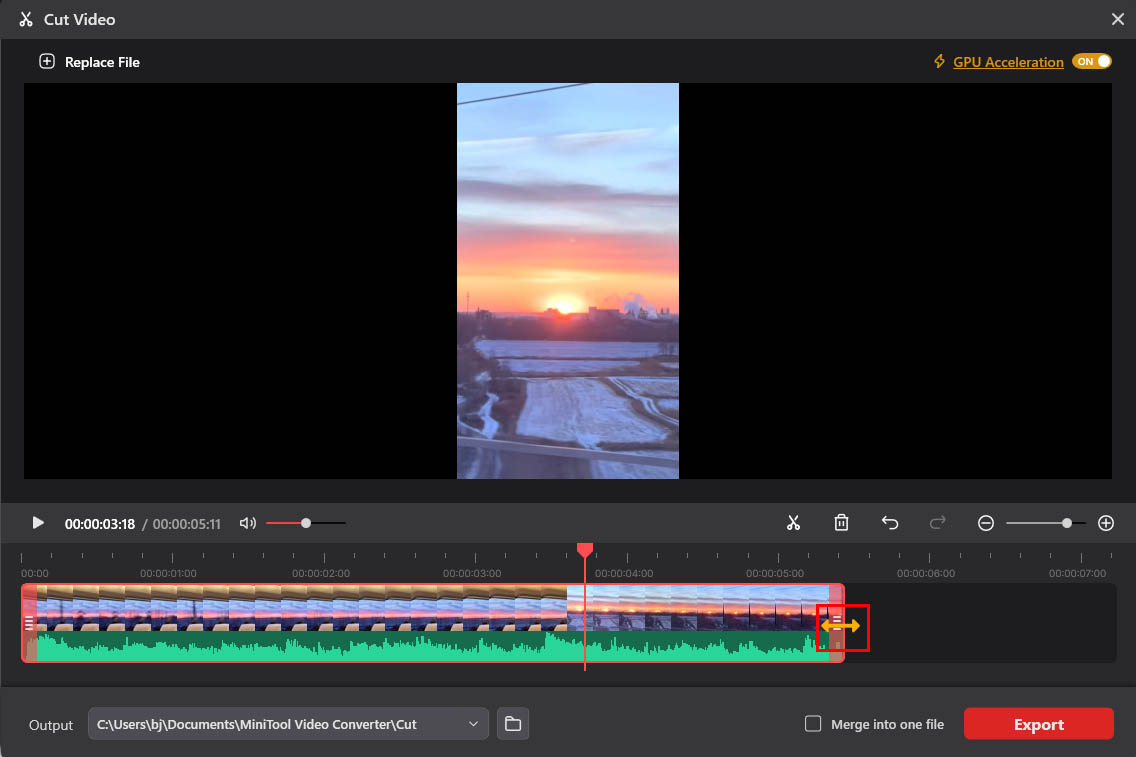Split the clip with scissors tool
1136x757 pixels.
(x=793, y=523)
